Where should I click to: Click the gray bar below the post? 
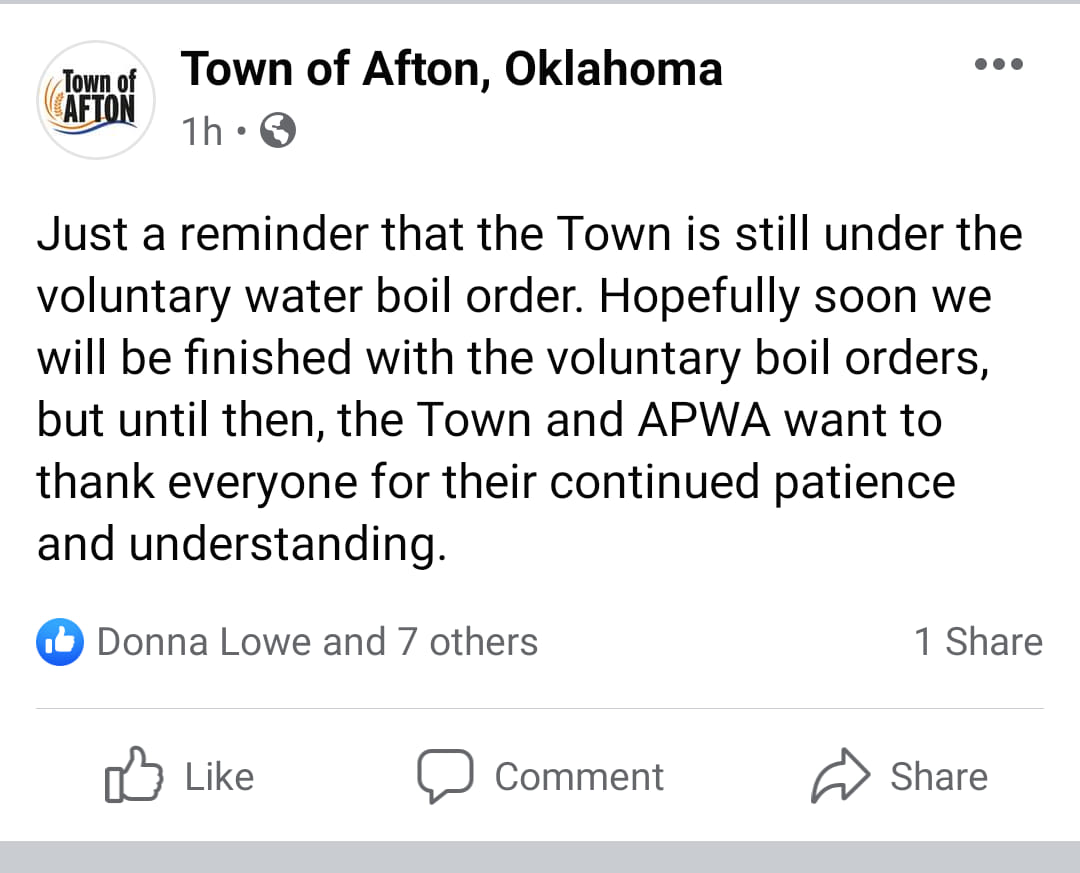coord(540,856)
